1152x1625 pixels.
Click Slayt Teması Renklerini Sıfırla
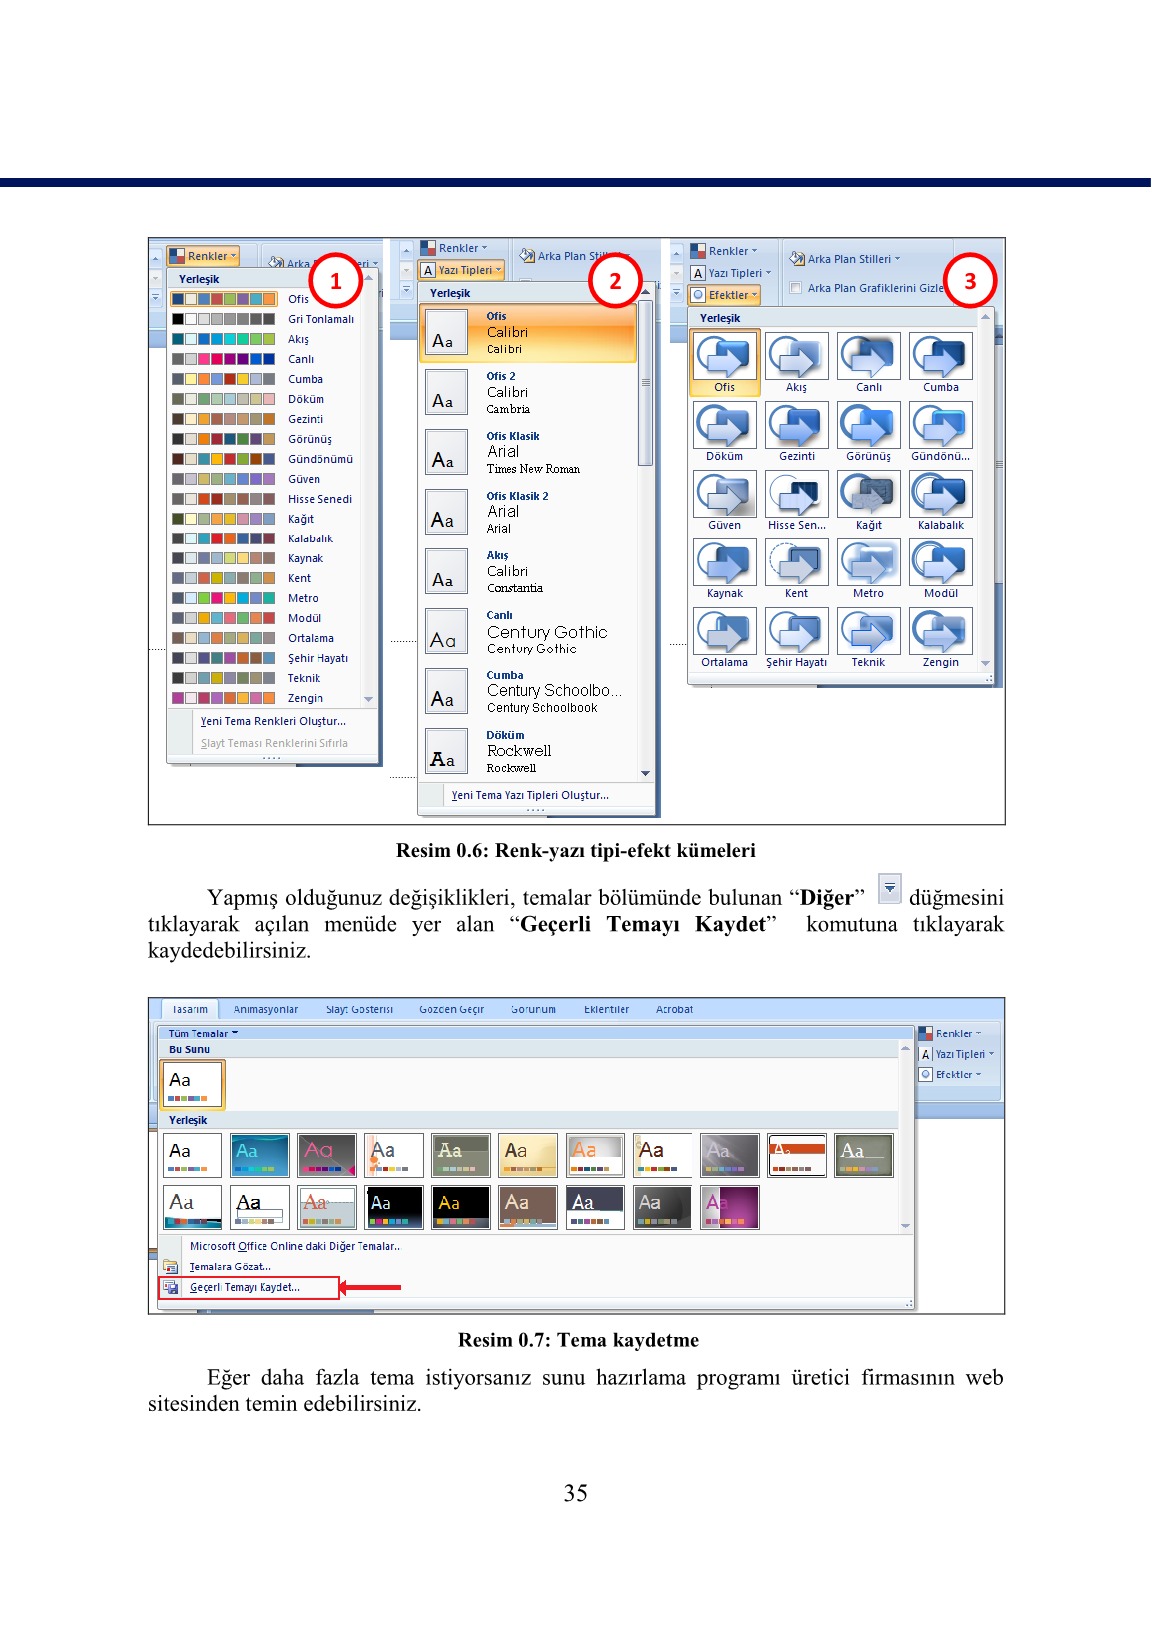274,743
